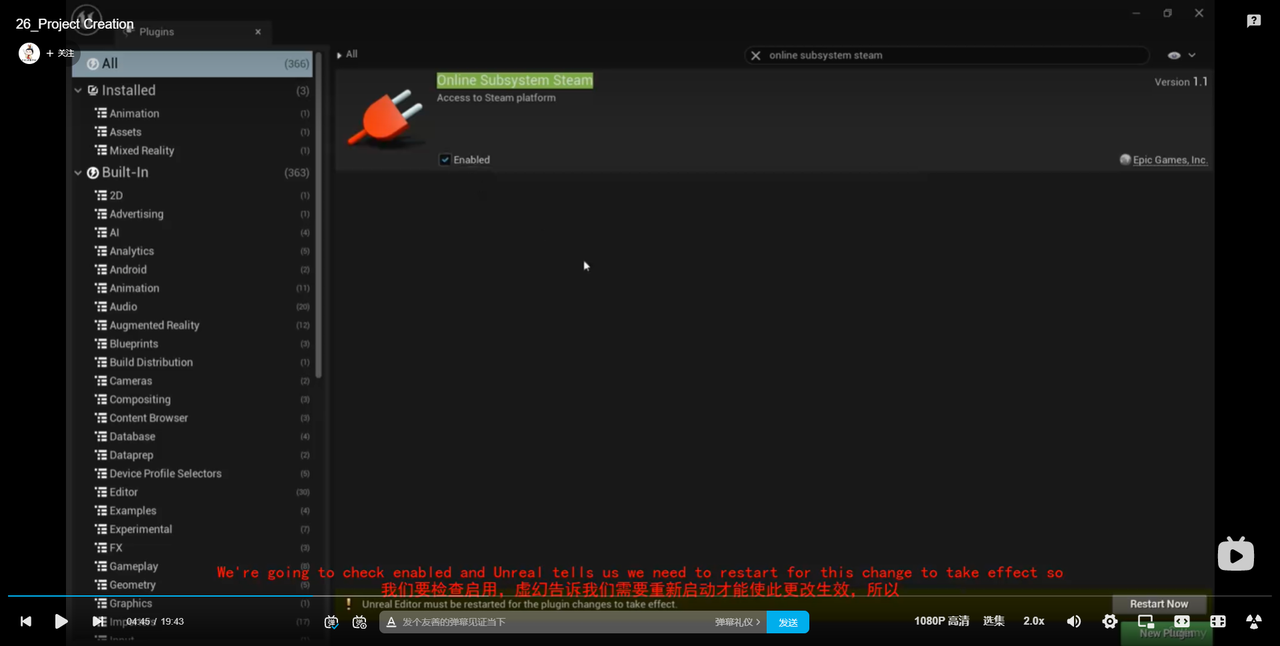
Task: Enter web fullscreen mode
Action: click(x=1218, y=621)
